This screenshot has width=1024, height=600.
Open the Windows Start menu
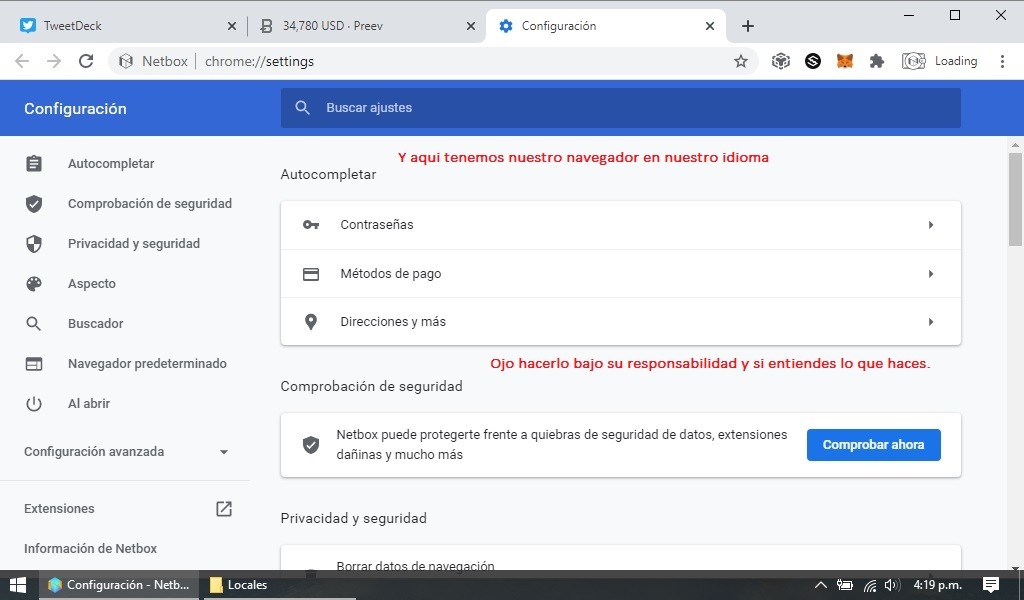pos(18,585)
